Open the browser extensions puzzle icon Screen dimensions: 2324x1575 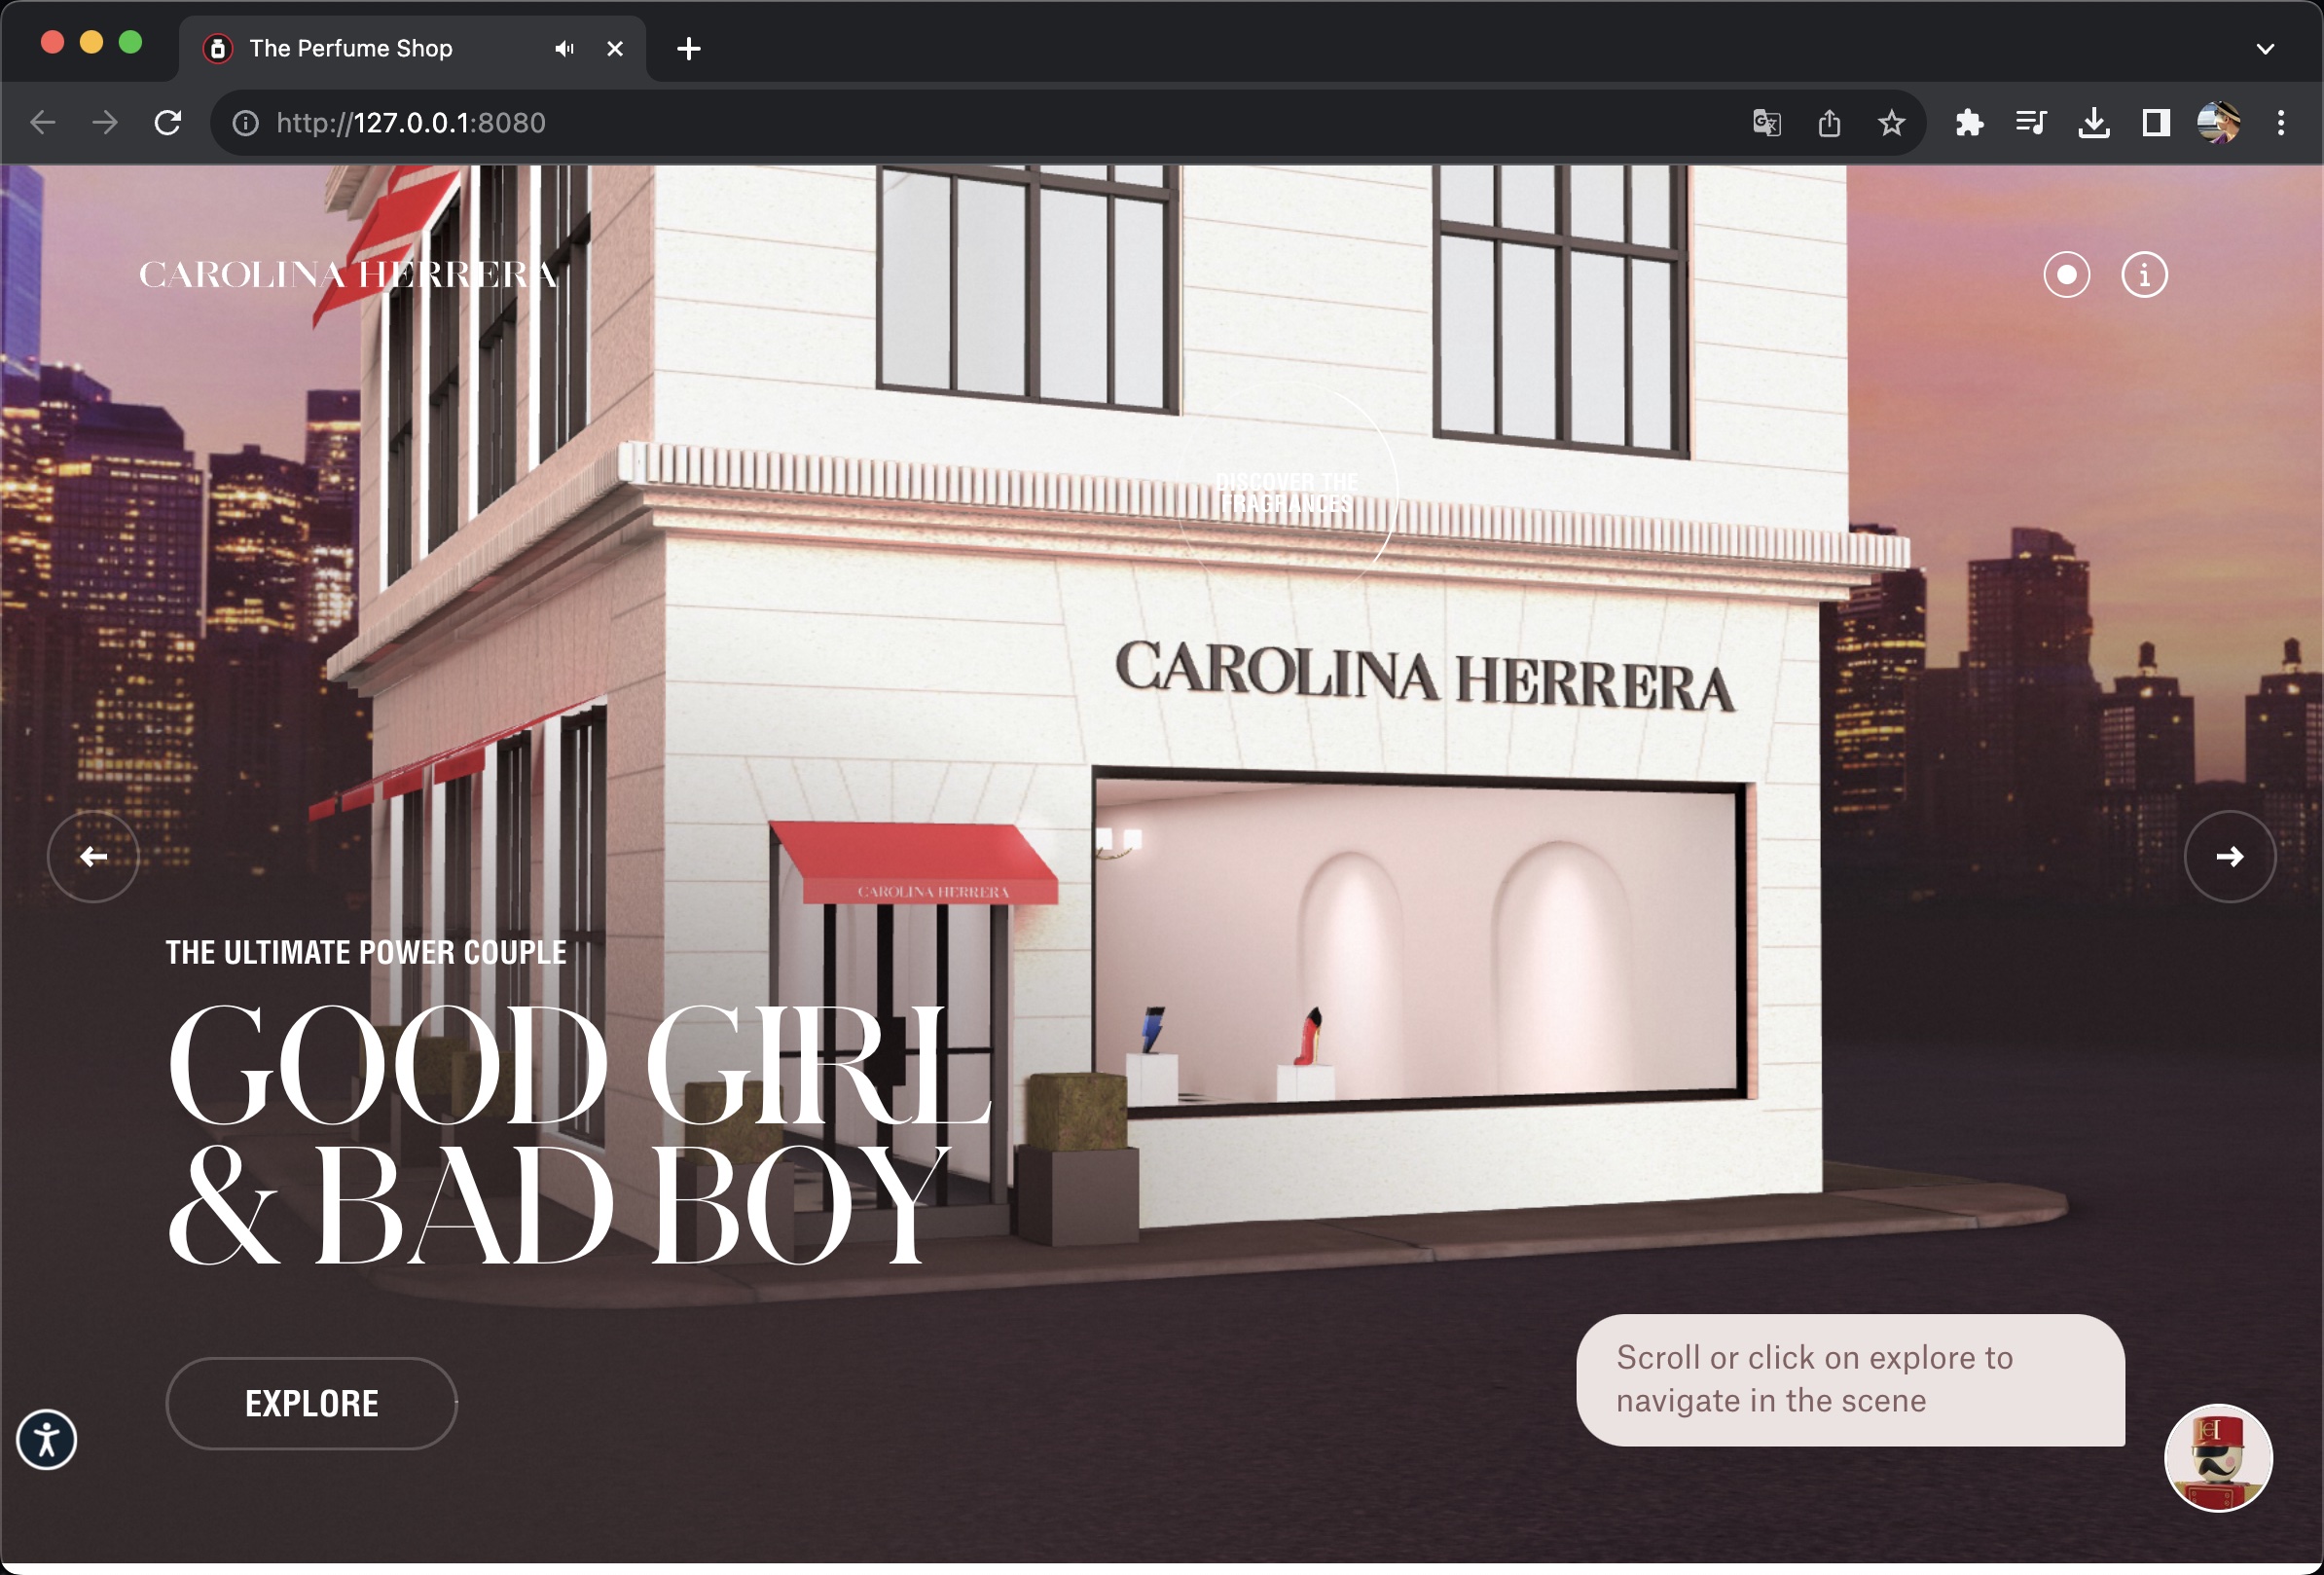coord(1969,123)
